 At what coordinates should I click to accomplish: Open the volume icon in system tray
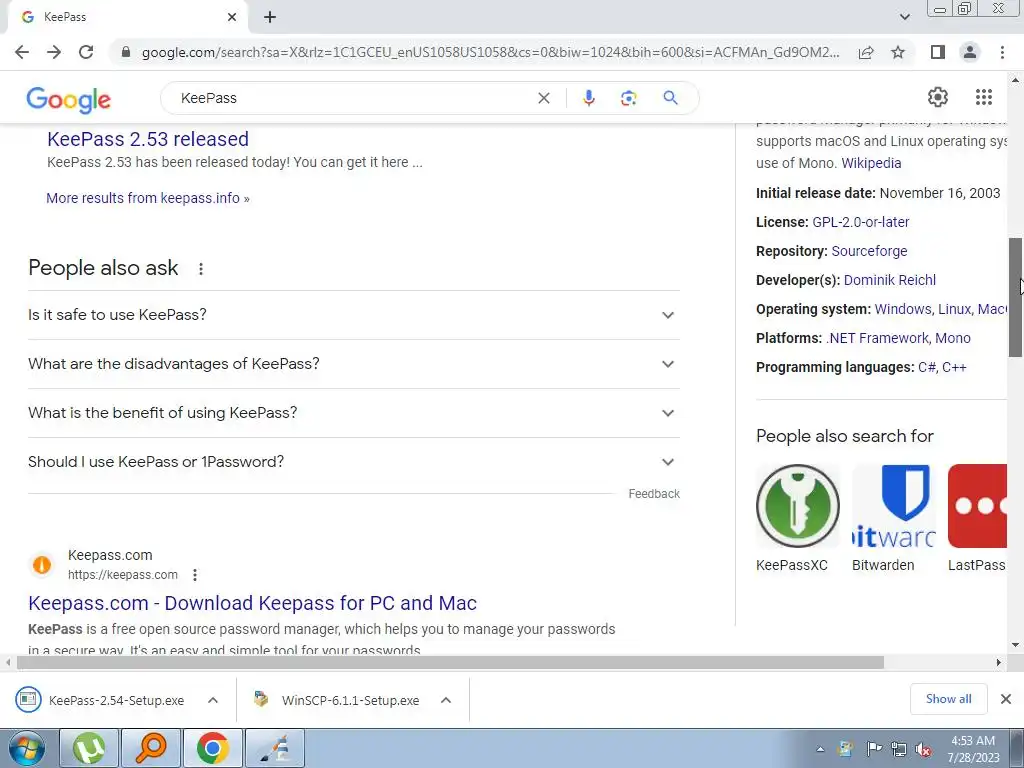pyautogui.click(x=923, y=749)
